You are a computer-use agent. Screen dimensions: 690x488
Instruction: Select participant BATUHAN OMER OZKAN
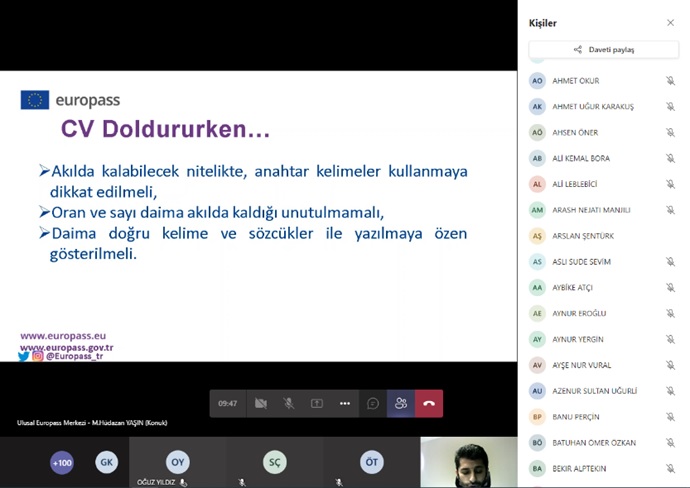point(602,443)
